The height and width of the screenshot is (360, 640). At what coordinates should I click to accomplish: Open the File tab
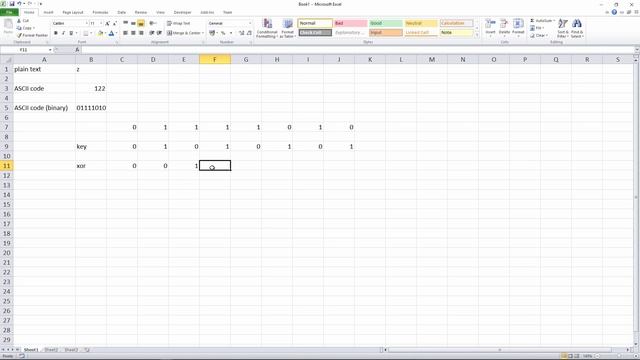pyautogui.click(x=9, y=12)
